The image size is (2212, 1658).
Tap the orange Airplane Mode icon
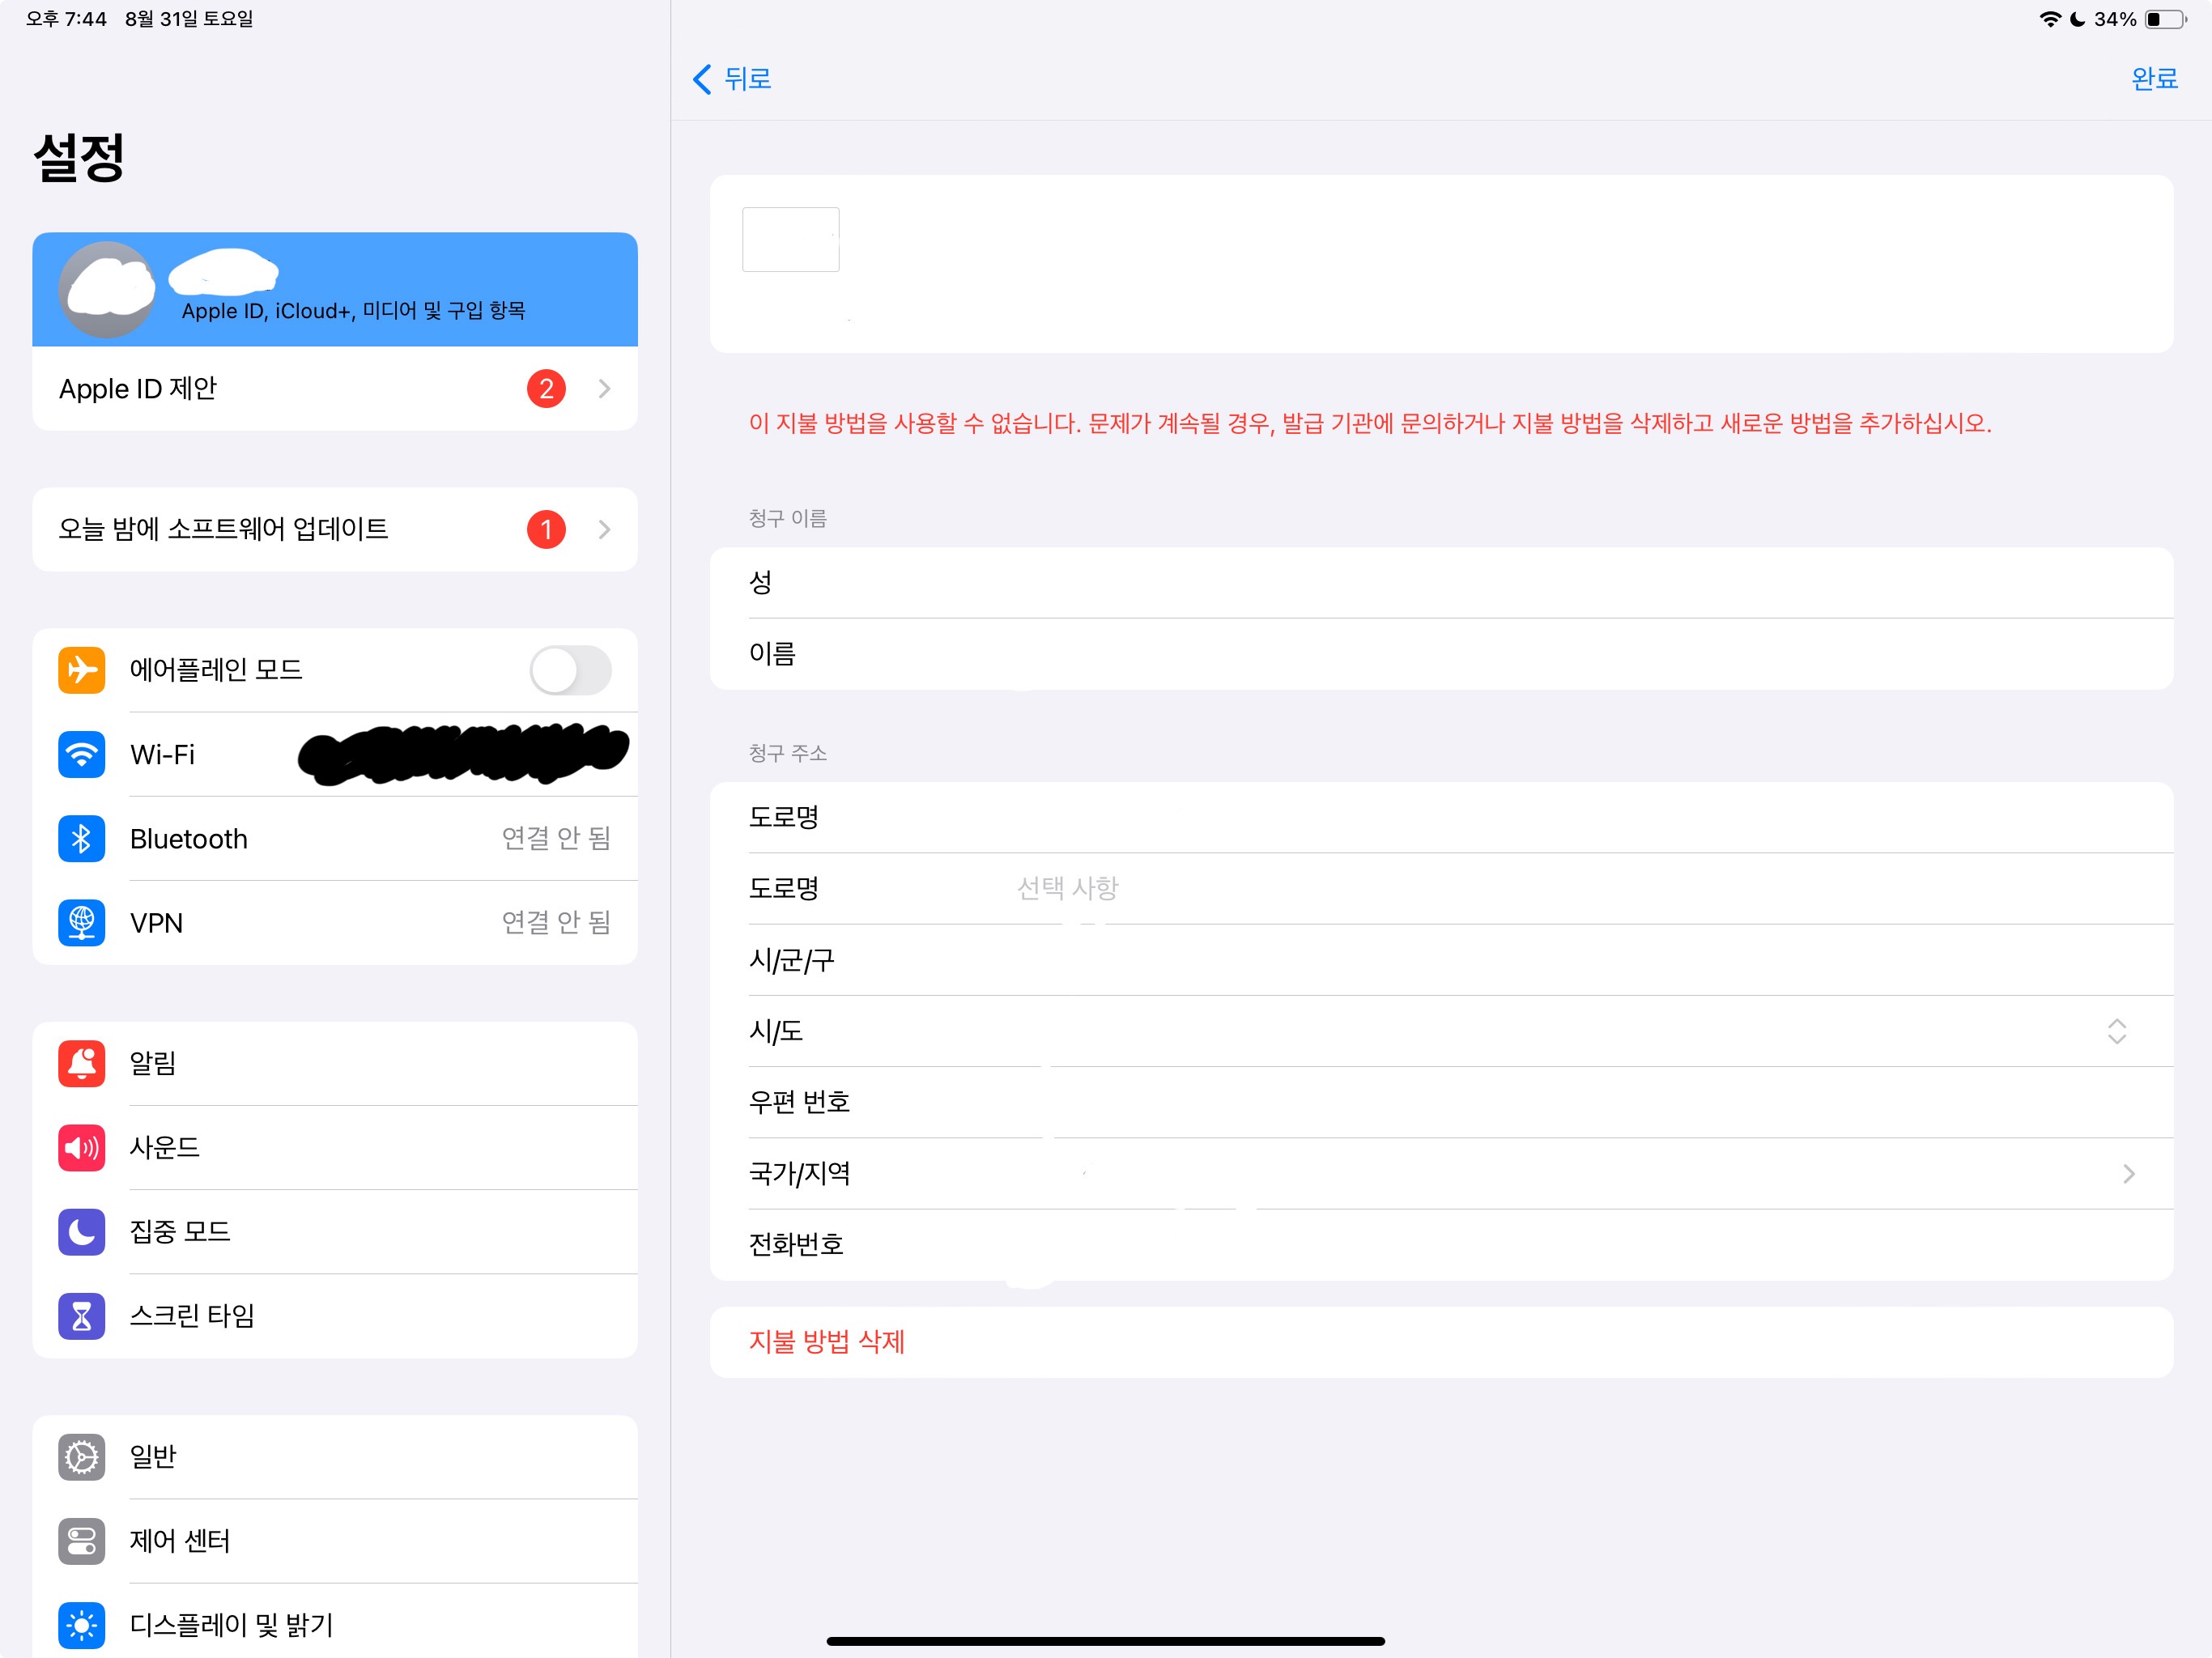pos(81,670)
